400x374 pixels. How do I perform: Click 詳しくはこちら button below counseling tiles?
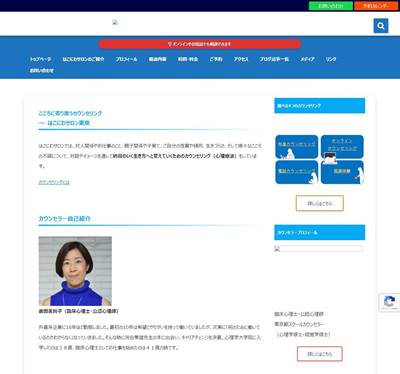(x=320, y=203)
